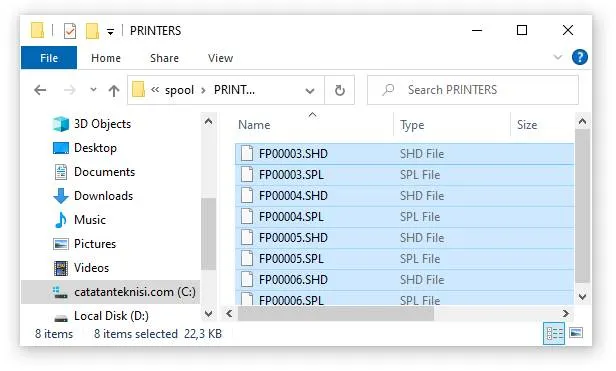Click the horizontal scrollbar thumb
This screenshot has height=371, width=616.
tap(336, 314)
